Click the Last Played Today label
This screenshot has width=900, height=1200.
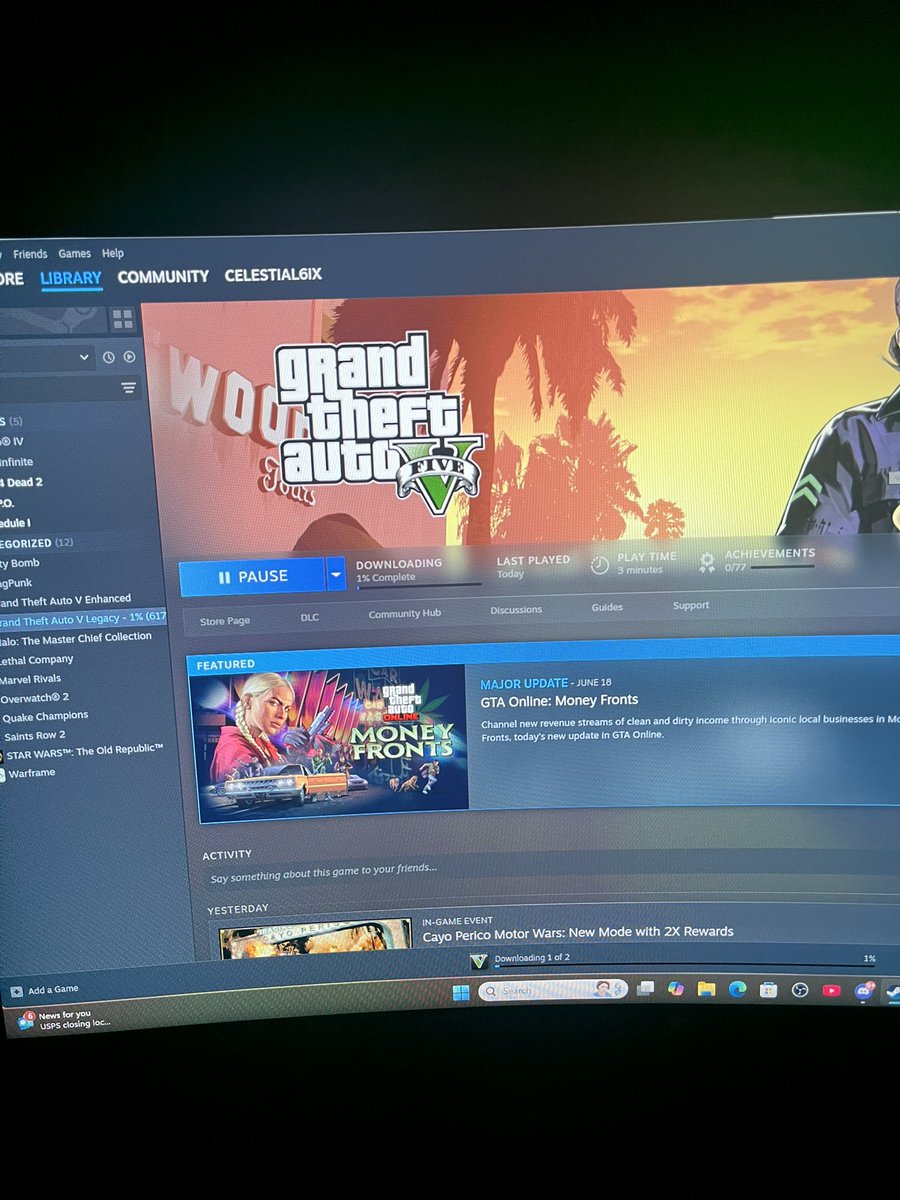(533, 567)
